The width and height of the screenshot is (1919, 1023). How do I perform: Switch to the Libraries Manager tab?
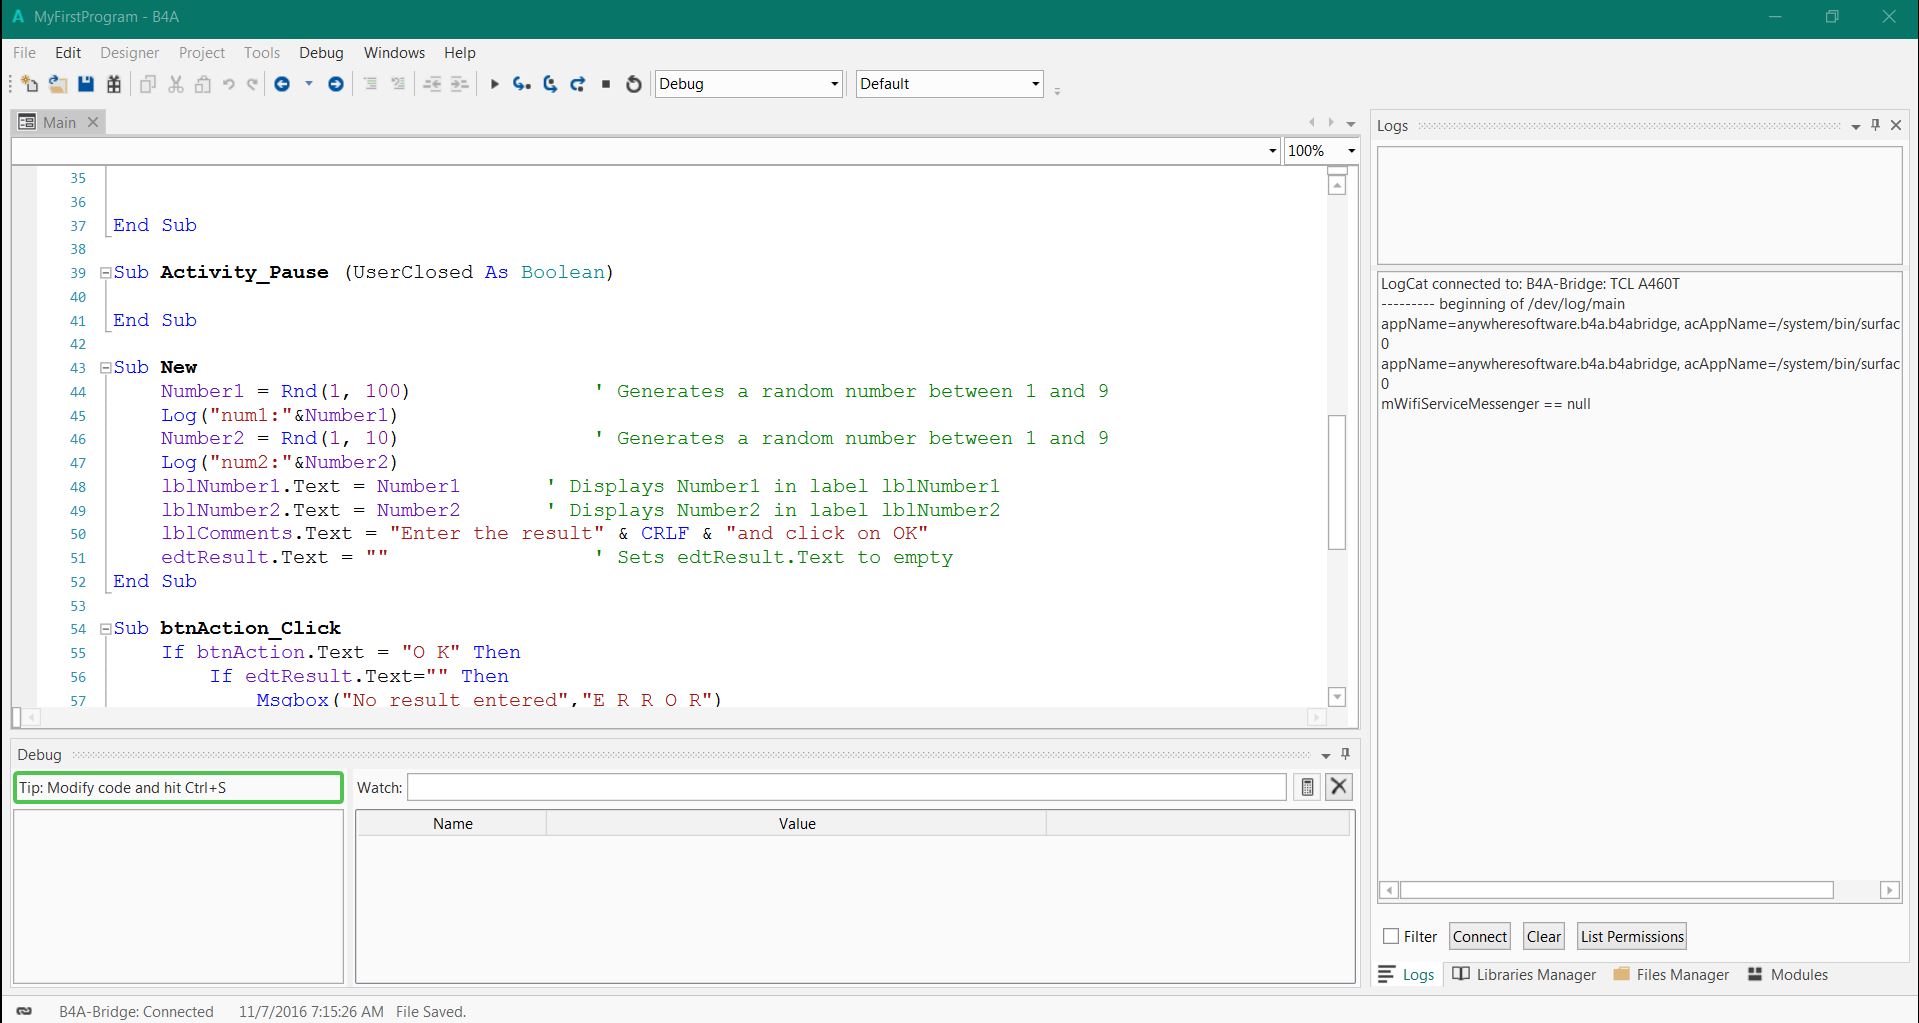click(1524, 975)
